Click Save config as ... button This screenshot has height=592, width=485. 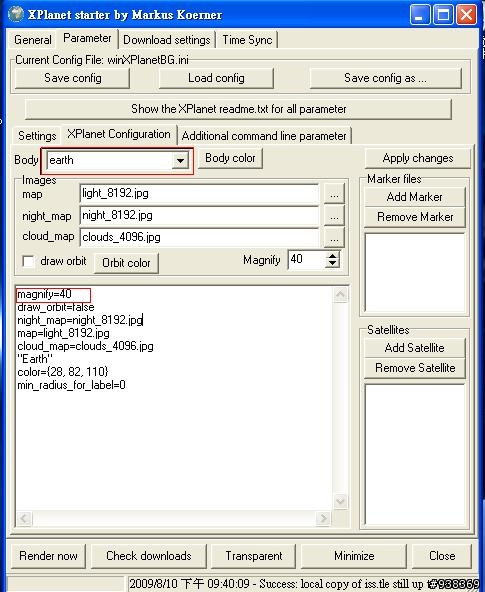pyautogui.click(x=385, y=78)
